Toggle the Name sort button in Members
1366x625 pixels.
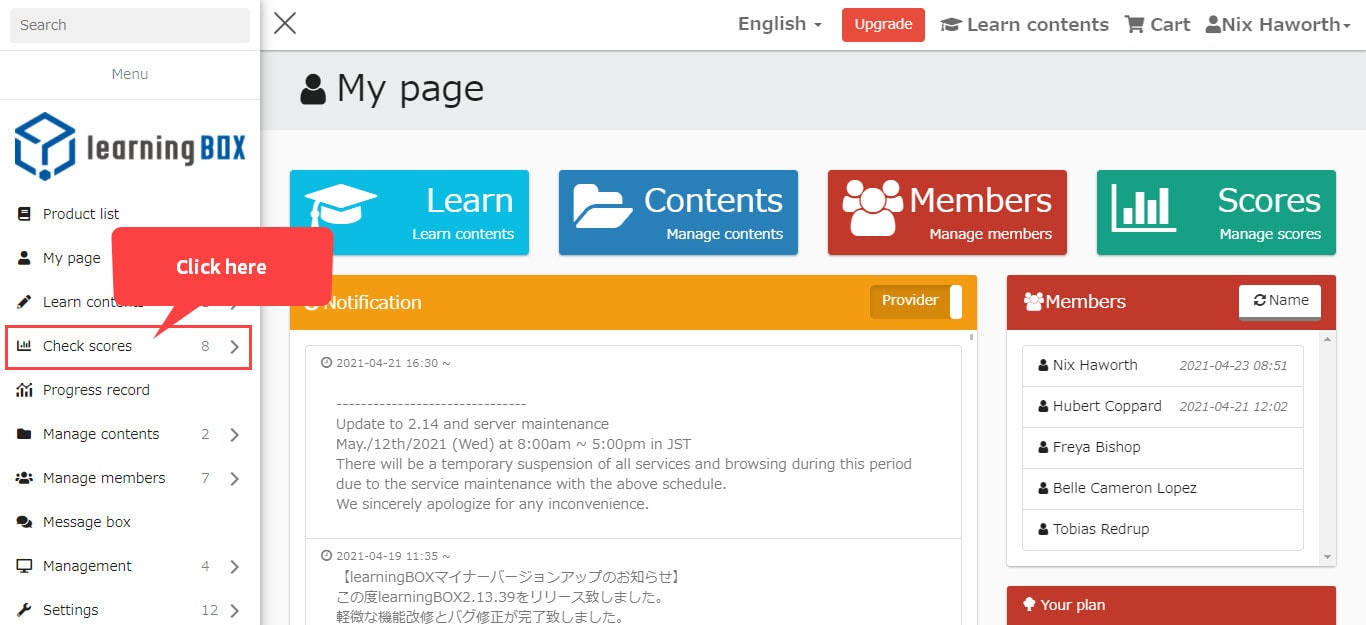coord(1280,301)
